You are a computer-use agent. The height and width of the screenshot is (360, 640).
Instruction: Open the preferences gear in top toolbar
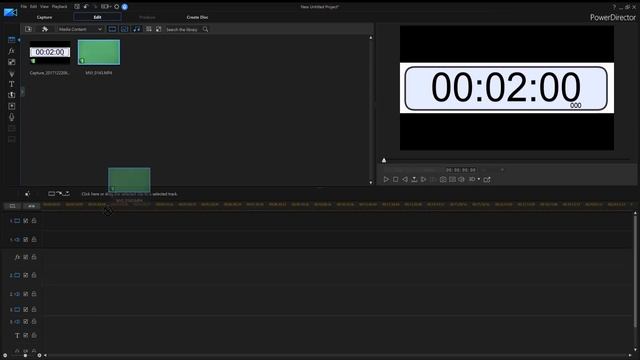(116, 7)
